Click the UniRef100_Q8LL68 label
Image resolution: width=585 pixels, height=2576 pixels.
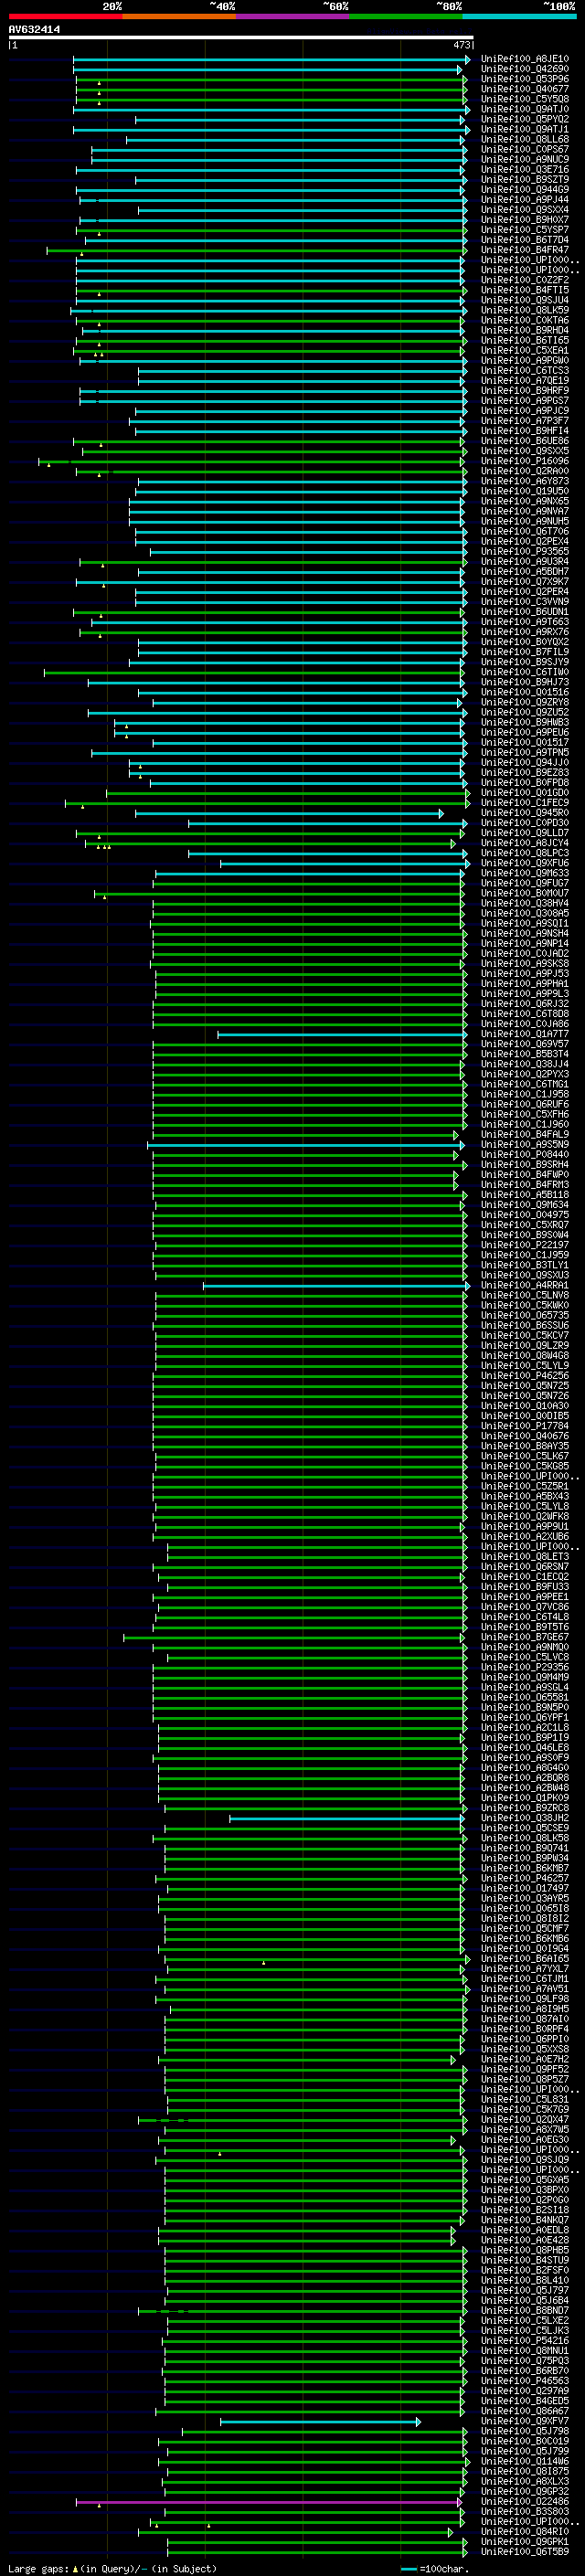pyautogui.click(x=525, y=139)
